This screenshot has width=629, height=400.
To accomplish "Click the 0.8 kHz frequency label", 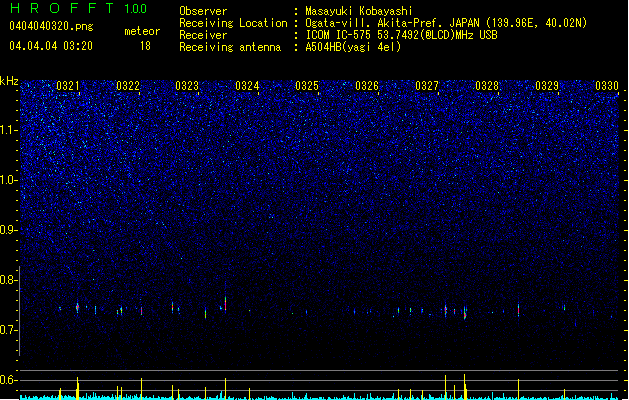I will click(9, 280).
